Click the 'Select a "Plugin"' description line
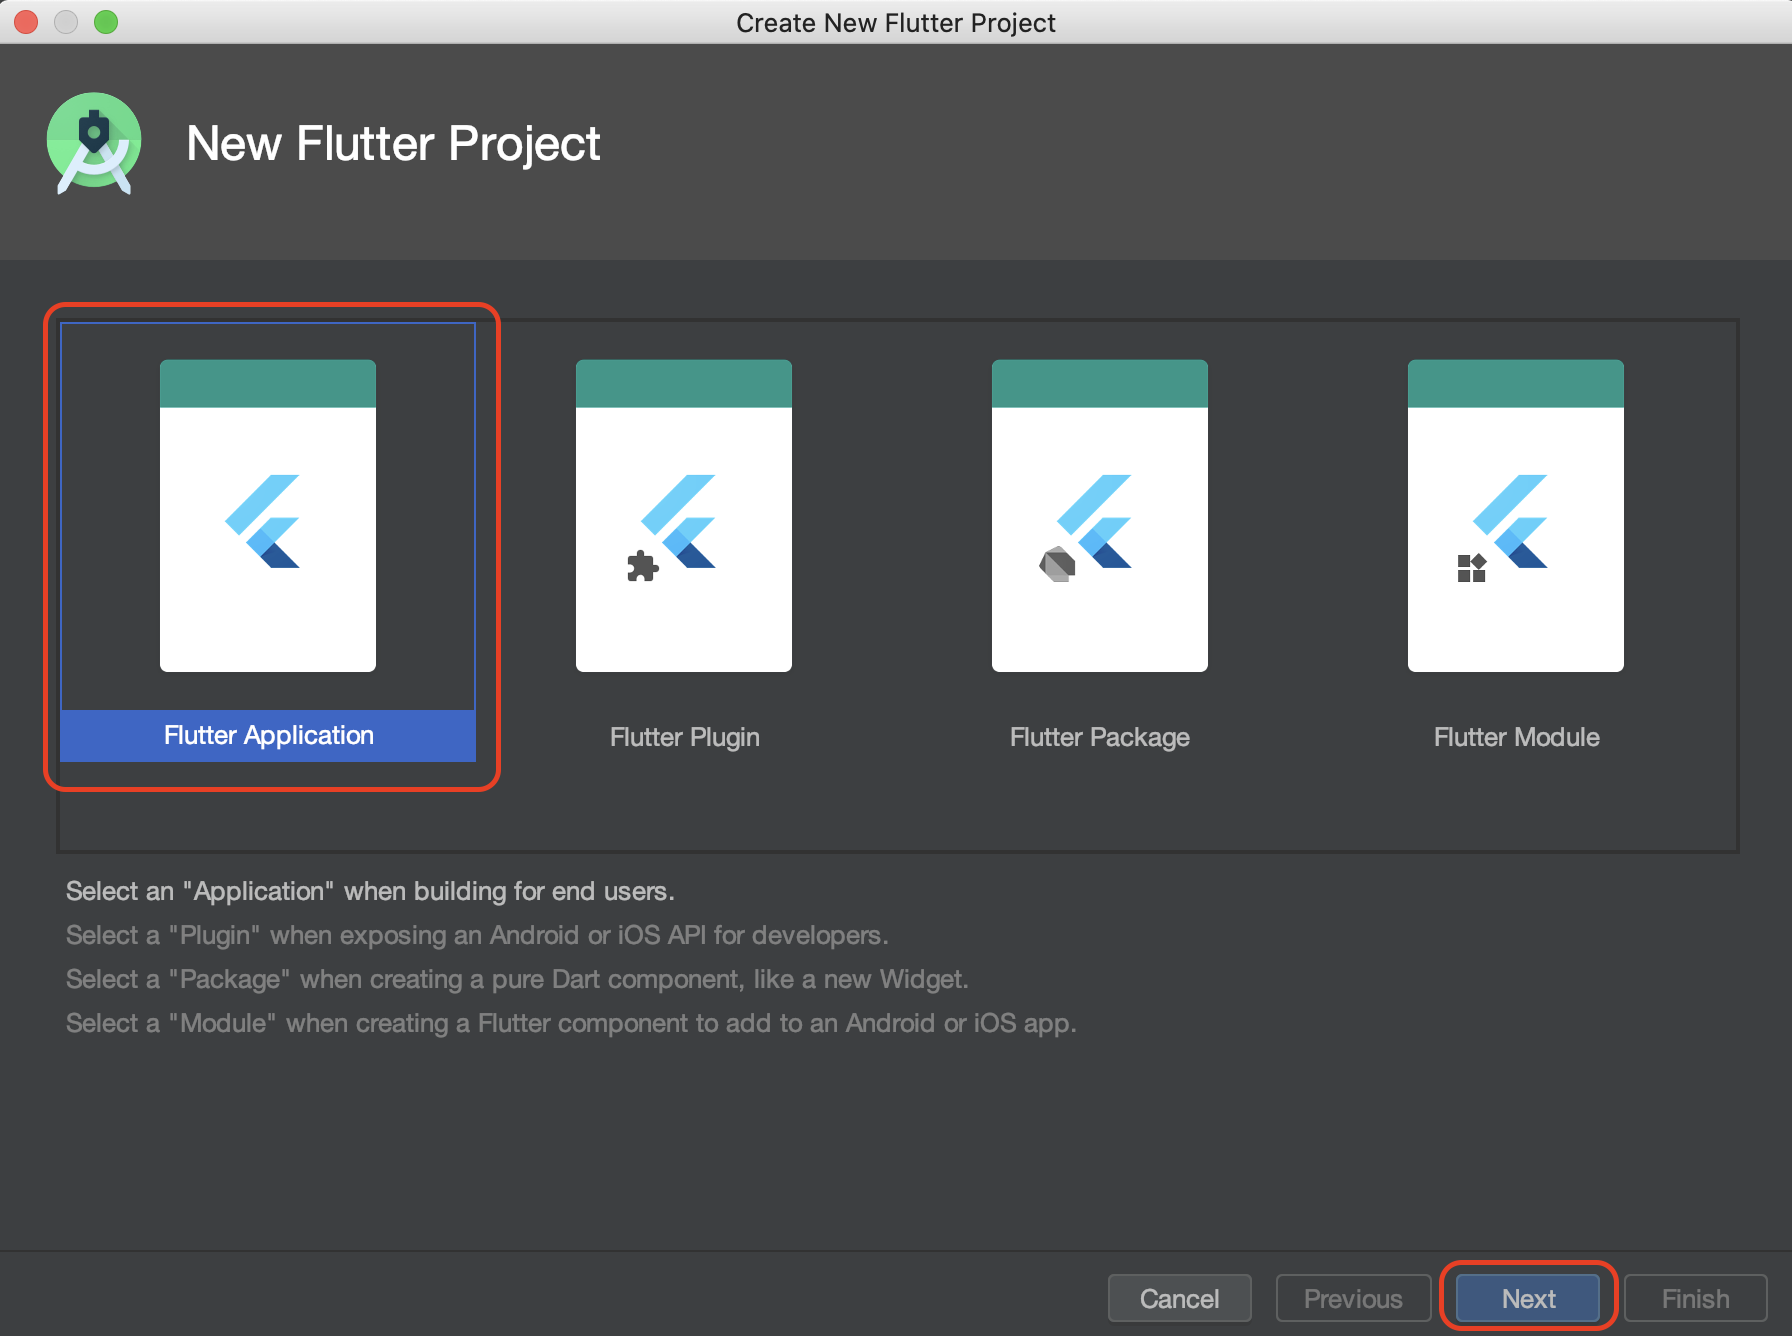The height and width of the screenshot is (1336, 1792). [x=477, y=935]
